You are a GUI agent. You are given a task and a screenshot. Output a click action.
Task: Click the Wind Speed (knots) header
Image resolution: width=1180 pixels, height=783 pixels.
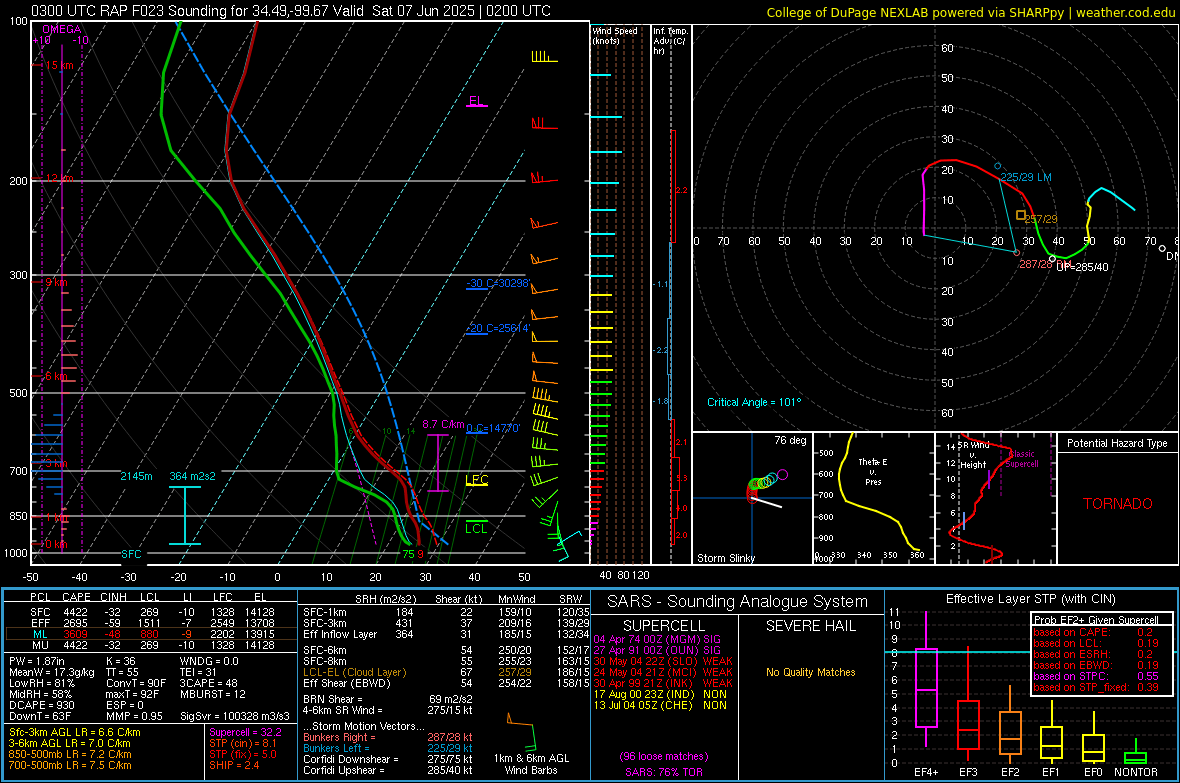615,35
